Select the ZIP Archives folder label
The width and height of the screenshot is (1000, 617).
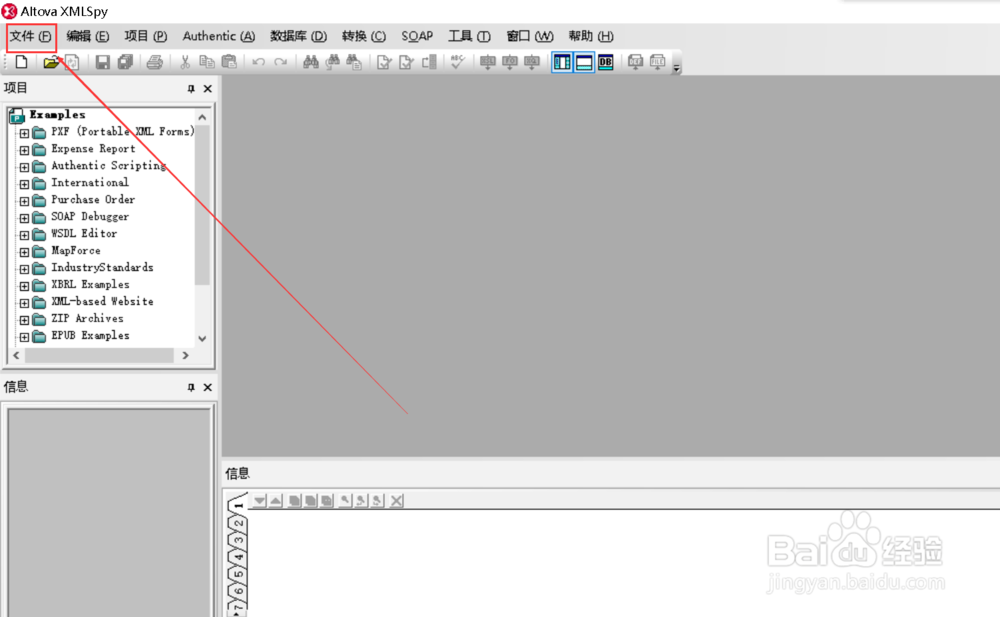87,318
